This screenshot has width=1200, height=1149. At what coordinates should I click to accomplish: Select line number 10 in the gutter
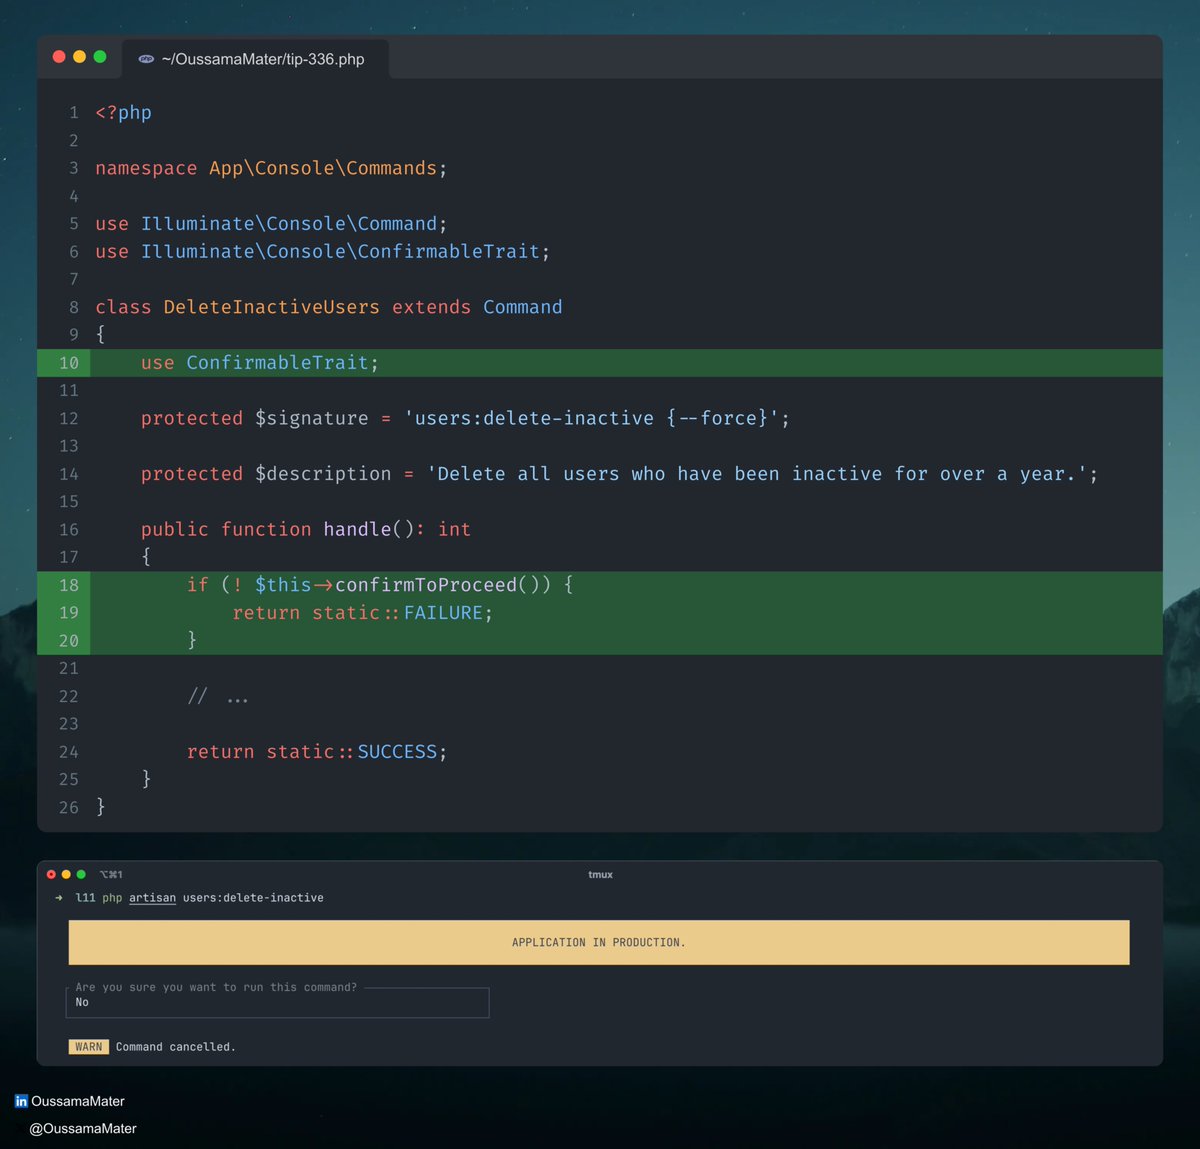coord(68,362)
